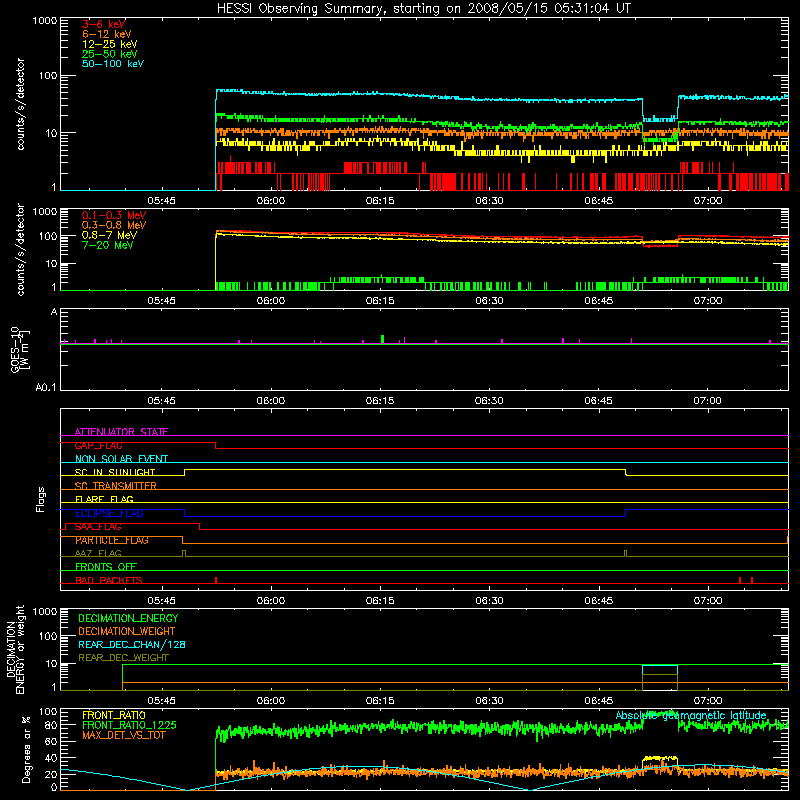
Task: Click the REAR_DEC_WEIGHT legend label
Action: click(x=123, y=658)
